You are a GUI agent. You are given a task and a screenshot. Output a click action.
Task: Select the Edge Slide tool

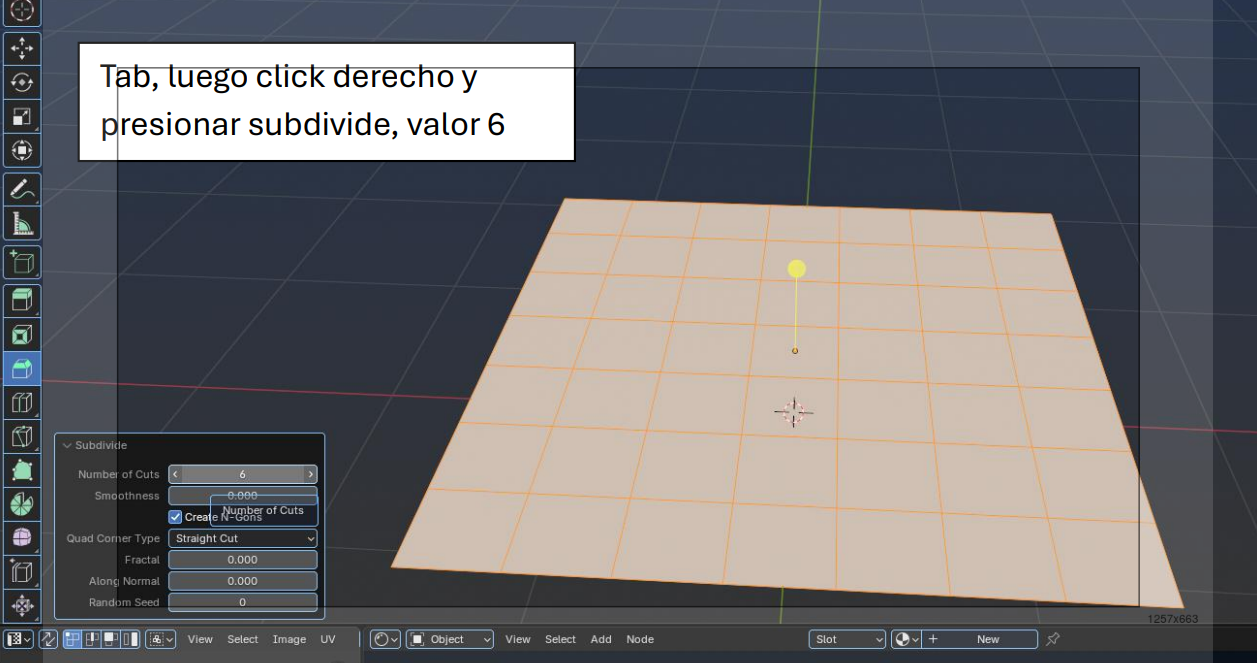click(22, 572)
